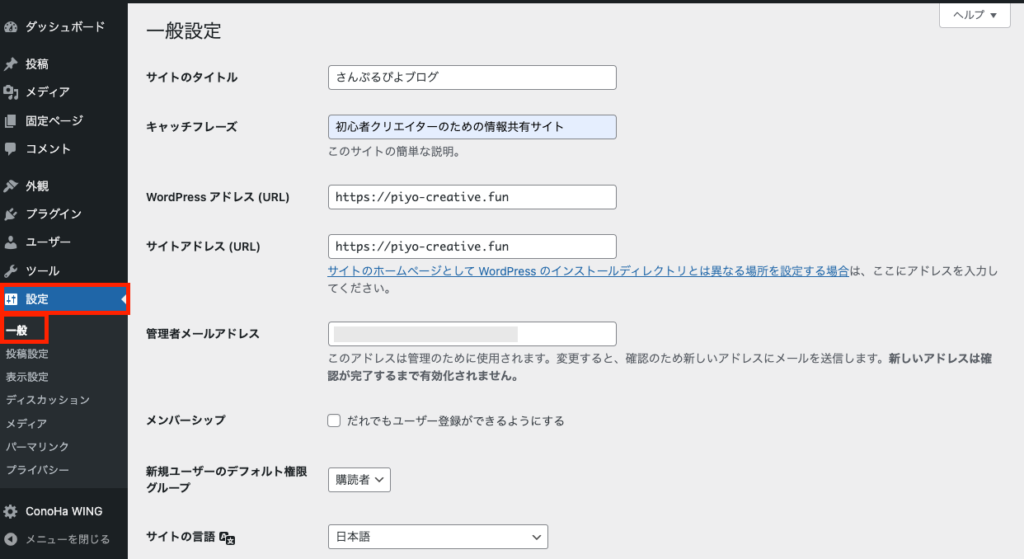1024x559 pixels.
Task: Click the catchphrase tagline text field
Action: [x=472, y=127]
